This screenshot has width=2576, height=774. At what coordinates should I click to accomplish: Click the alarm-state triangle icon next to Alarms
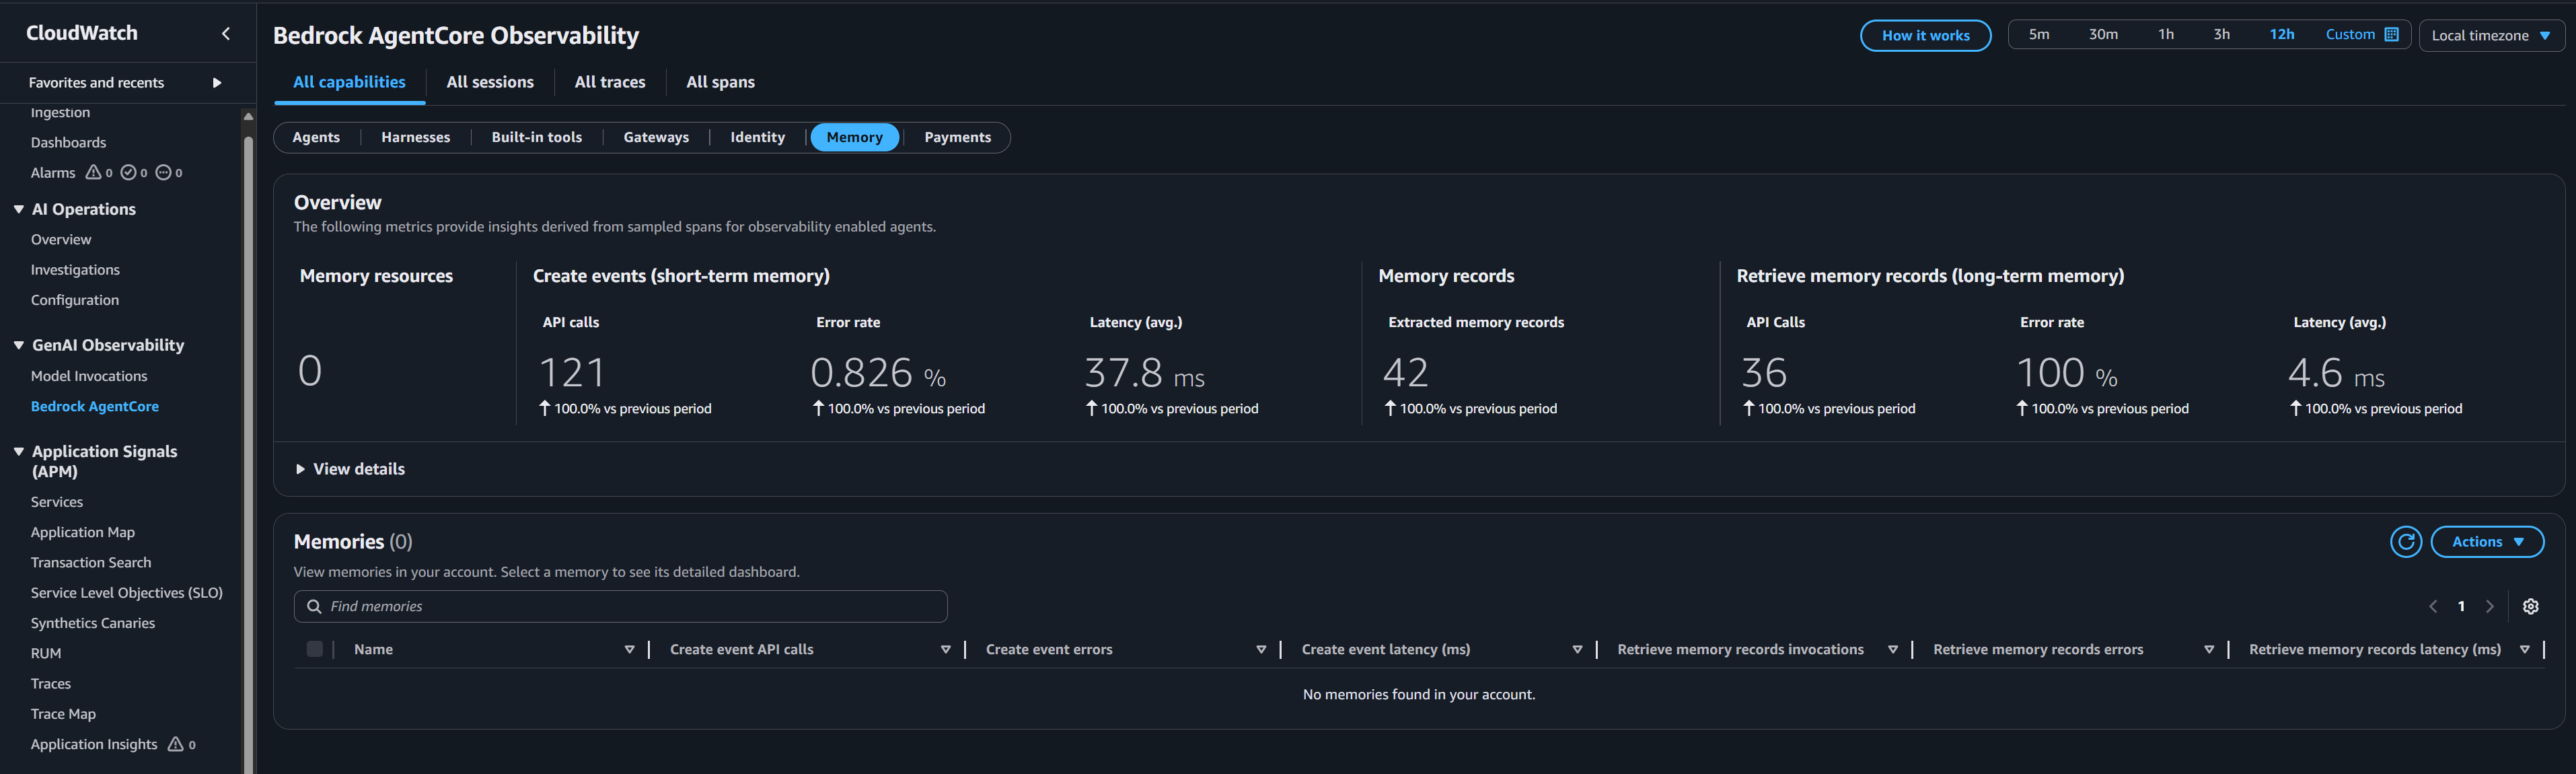coord(93,172)
